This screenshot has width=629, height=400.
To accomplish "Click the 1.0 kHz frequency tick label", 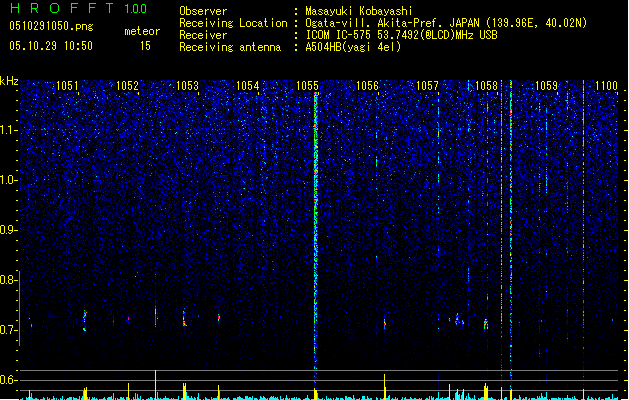I will tap(8, 180).
